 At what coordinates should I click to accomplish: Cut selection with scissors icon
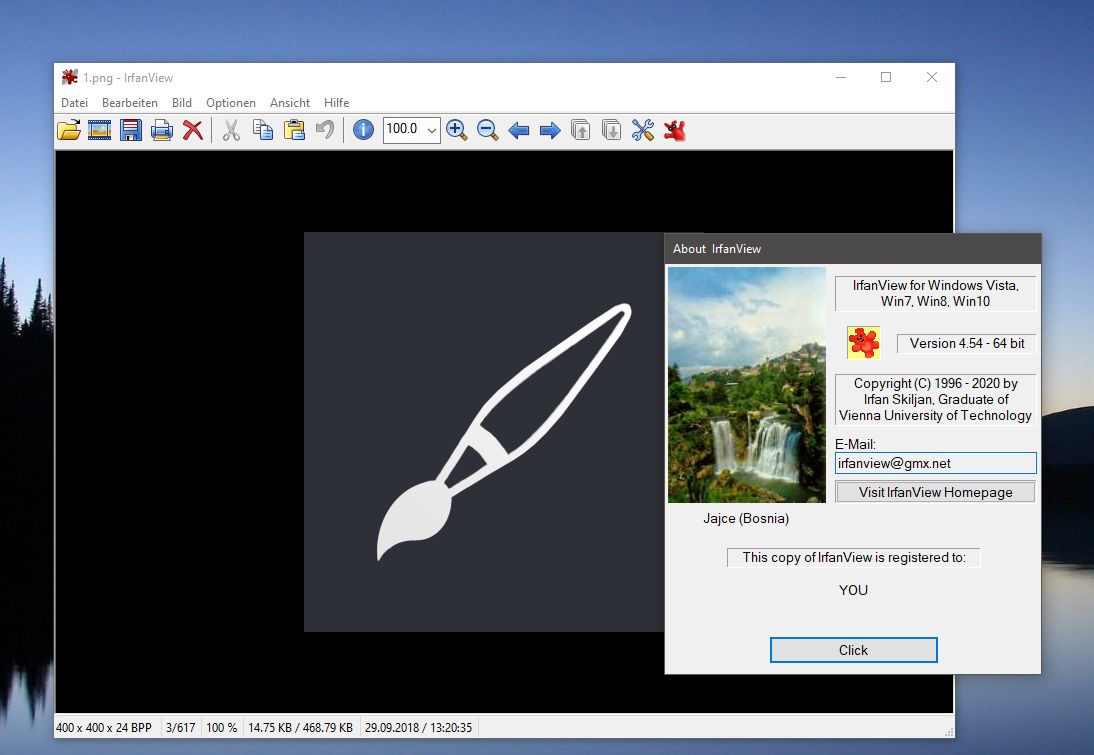(231, 130)
